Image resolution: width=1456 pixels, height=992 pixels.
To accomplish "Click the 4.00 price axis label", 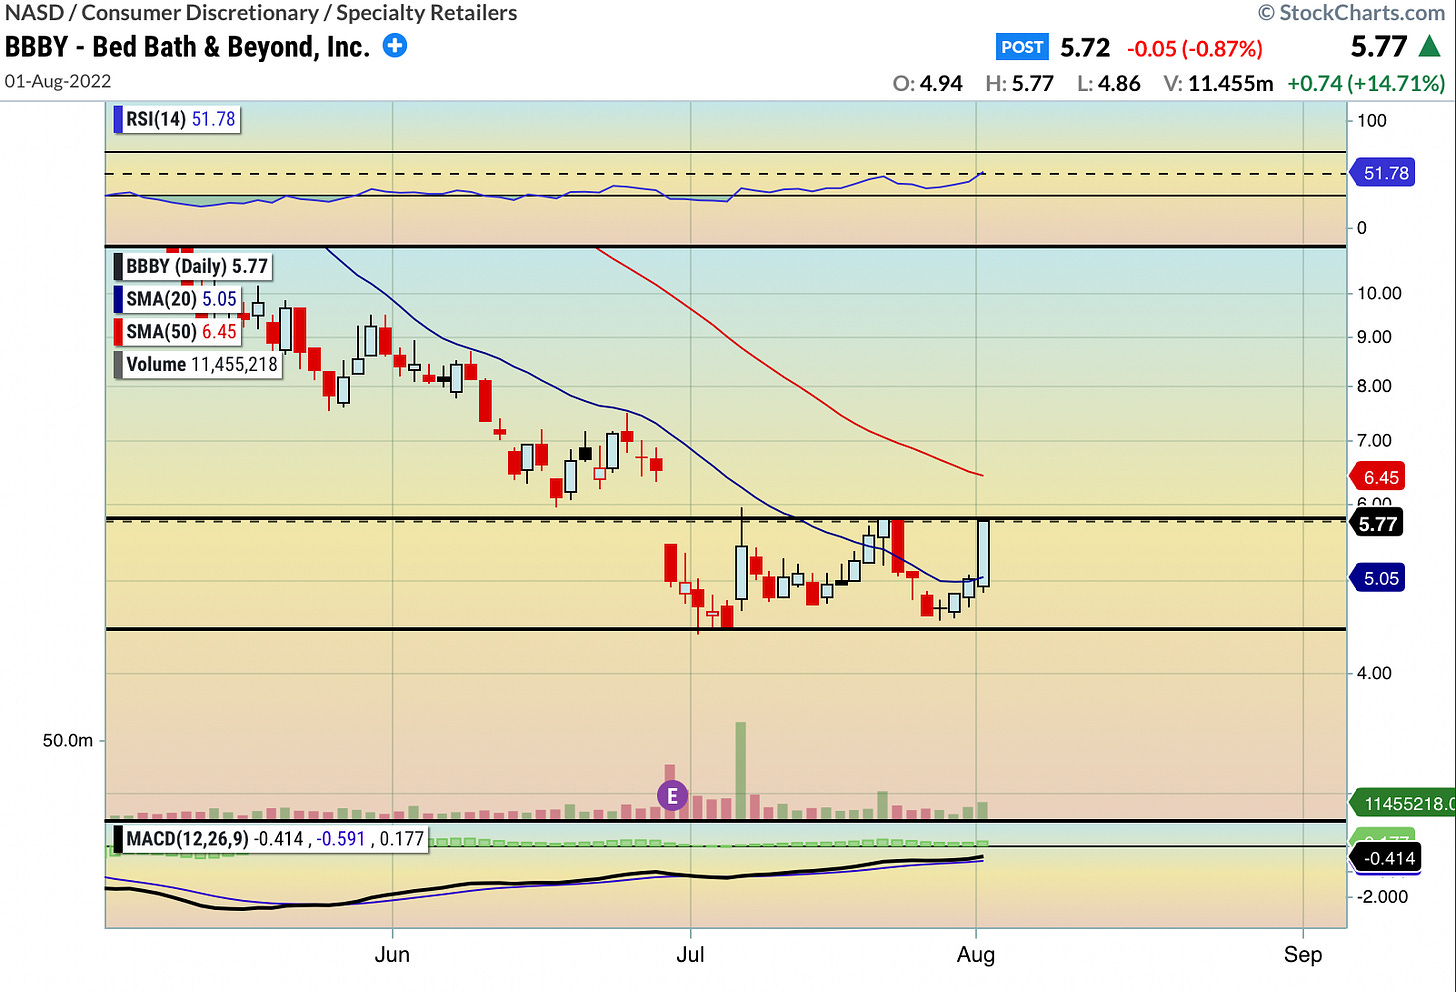I will (x=1374, y=673).
